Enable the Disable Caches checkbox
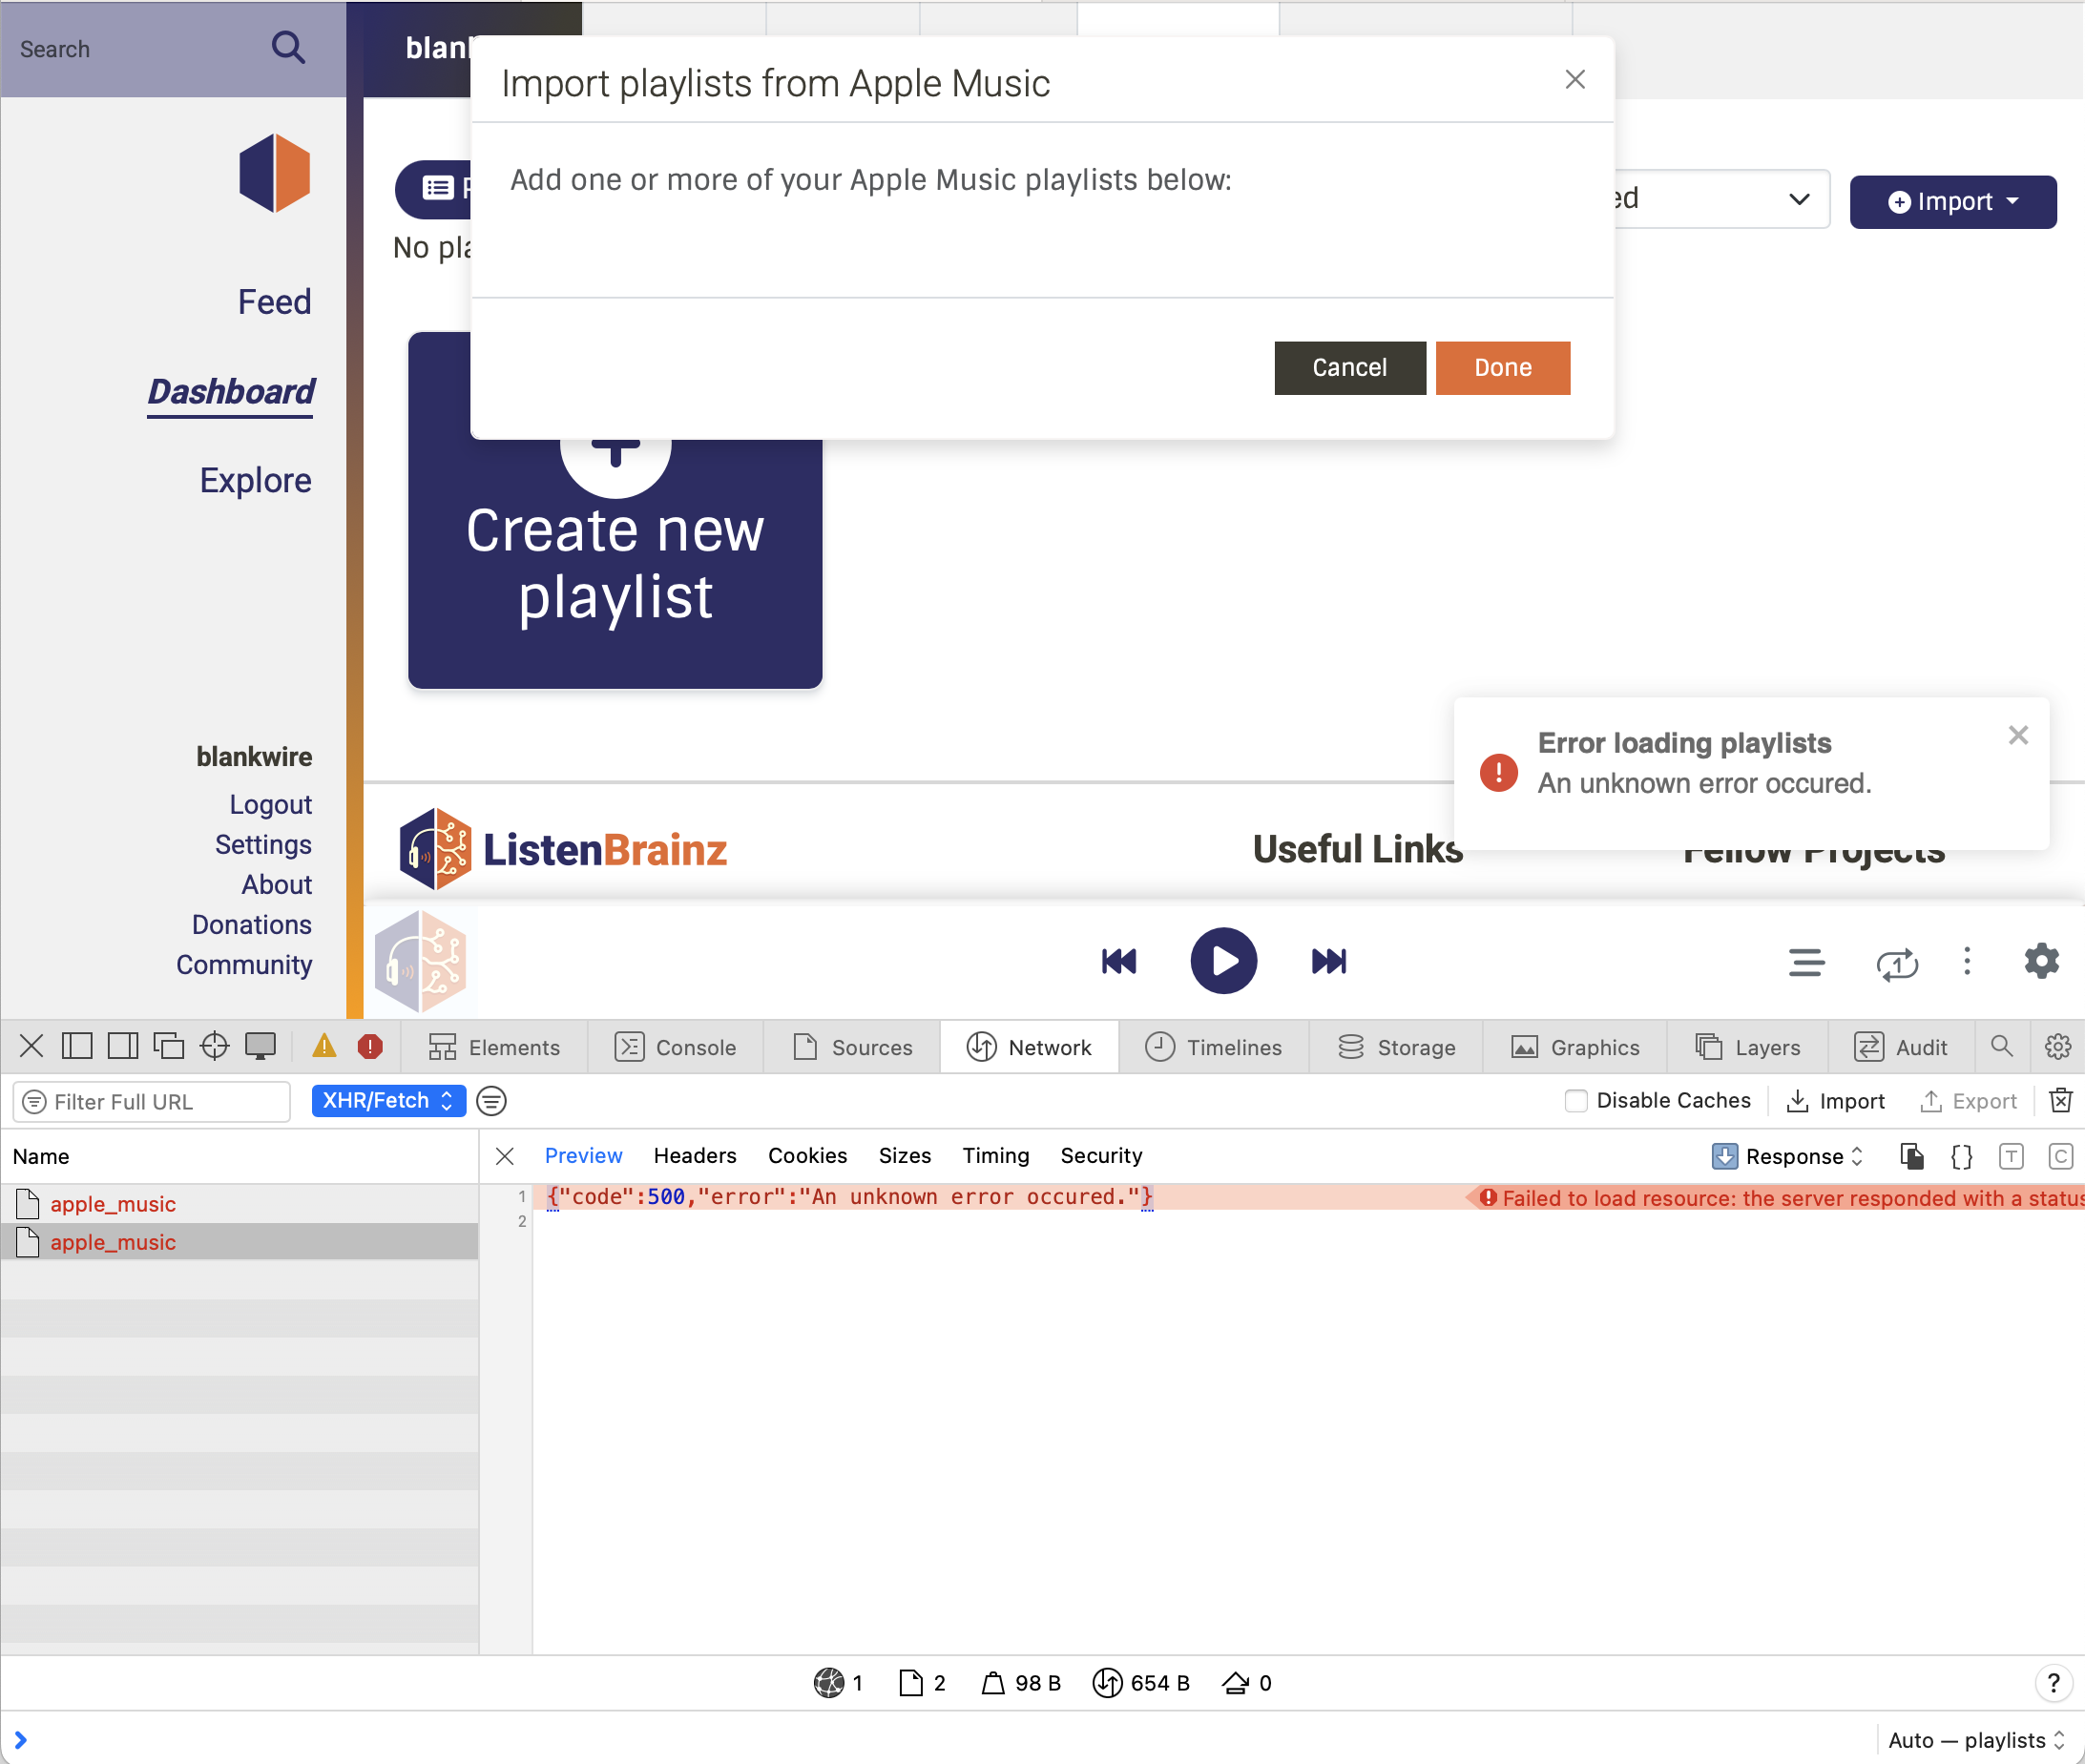 click(x=1575, y=1100)
